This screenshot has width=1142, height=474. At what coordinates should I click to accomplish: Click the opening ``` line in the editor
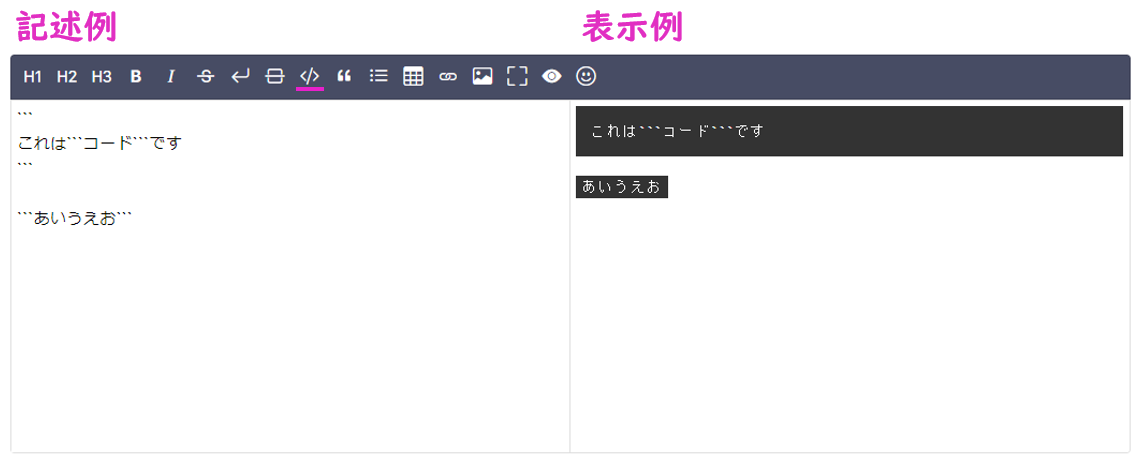(x=25, y=116)
